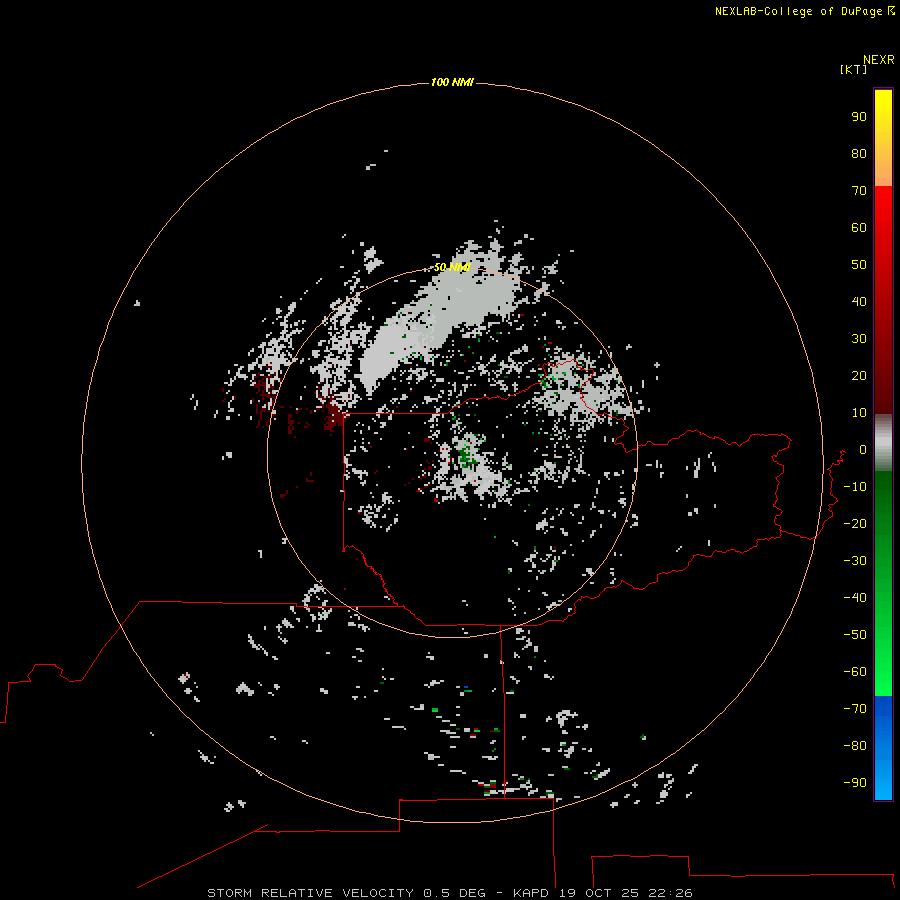Click the yellow band of color scale

coord(883,138)
